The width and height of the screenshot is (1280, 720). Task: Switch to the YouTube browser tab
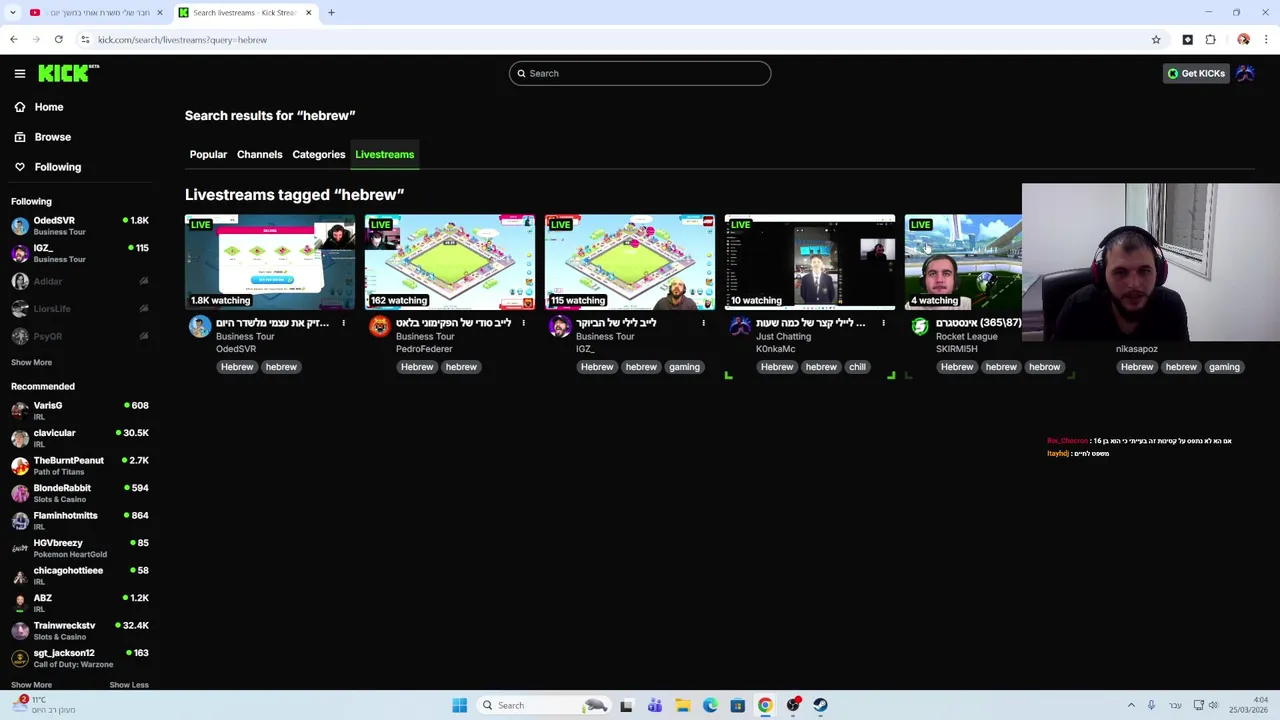[95, 13]
